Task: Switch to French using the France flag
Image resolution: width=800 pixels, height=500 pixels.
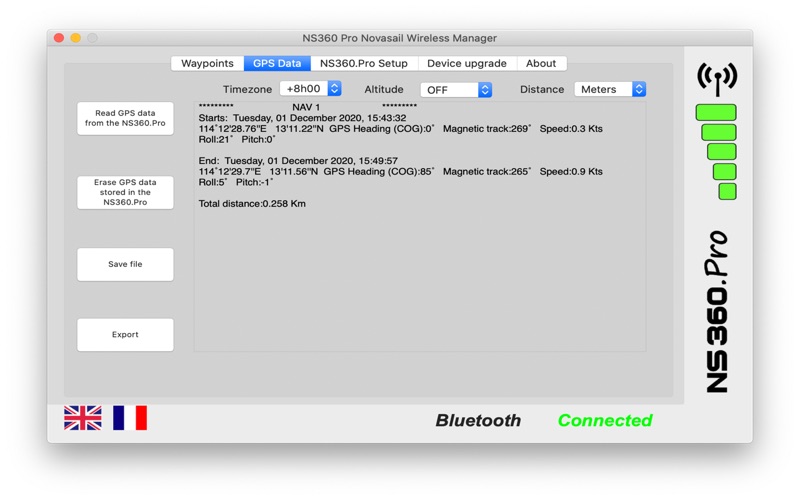Action: [130, 418]
